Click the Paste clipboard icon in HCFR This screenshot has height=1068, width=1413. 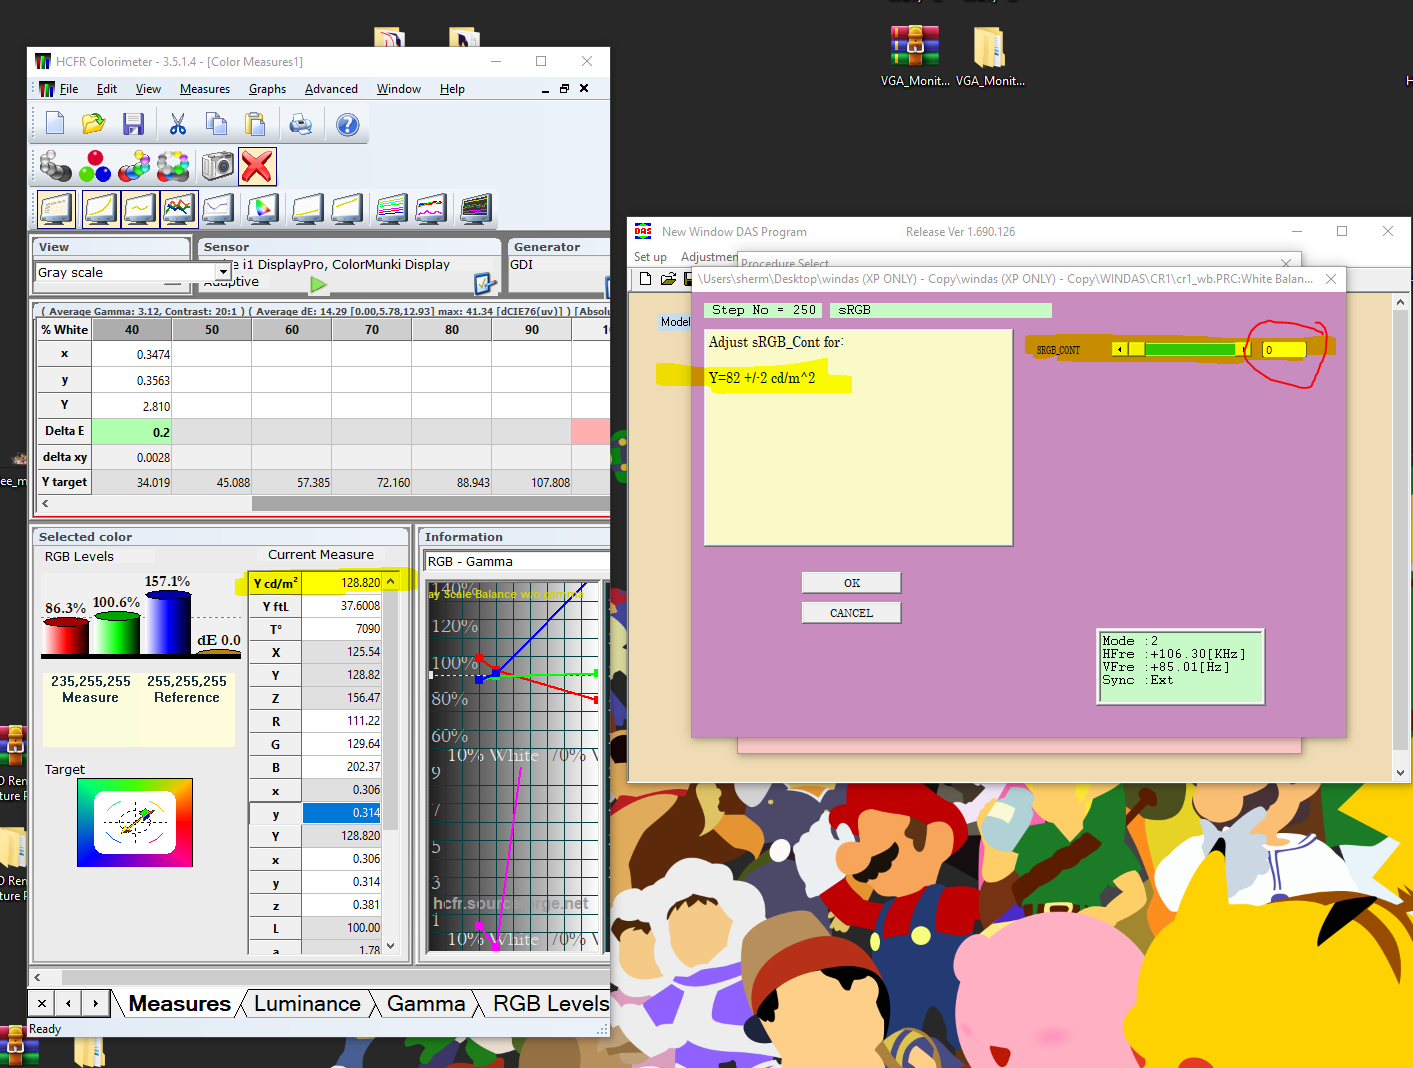point(255,124)
